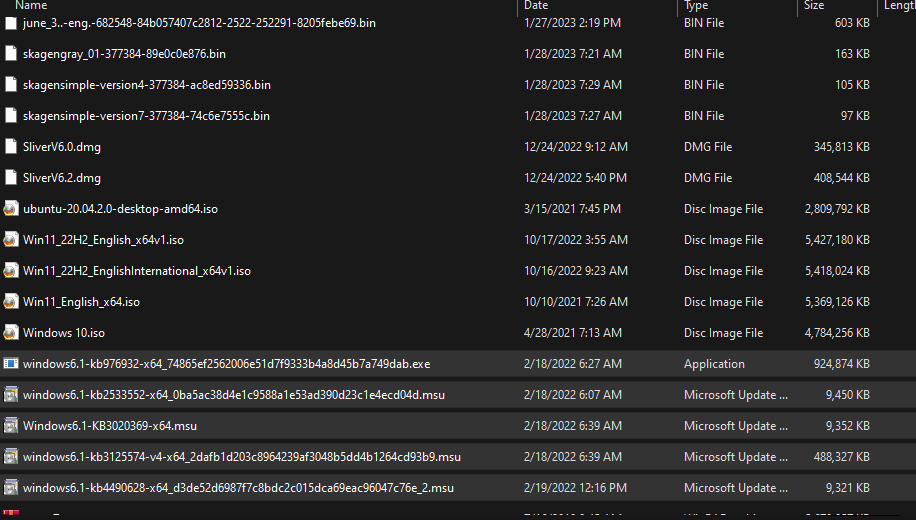The height and width of the screenshot is (520, 916).
Task: Select skagensimple-version7-377384-74c6e7555c.bin name
Action: coord(146,116)
